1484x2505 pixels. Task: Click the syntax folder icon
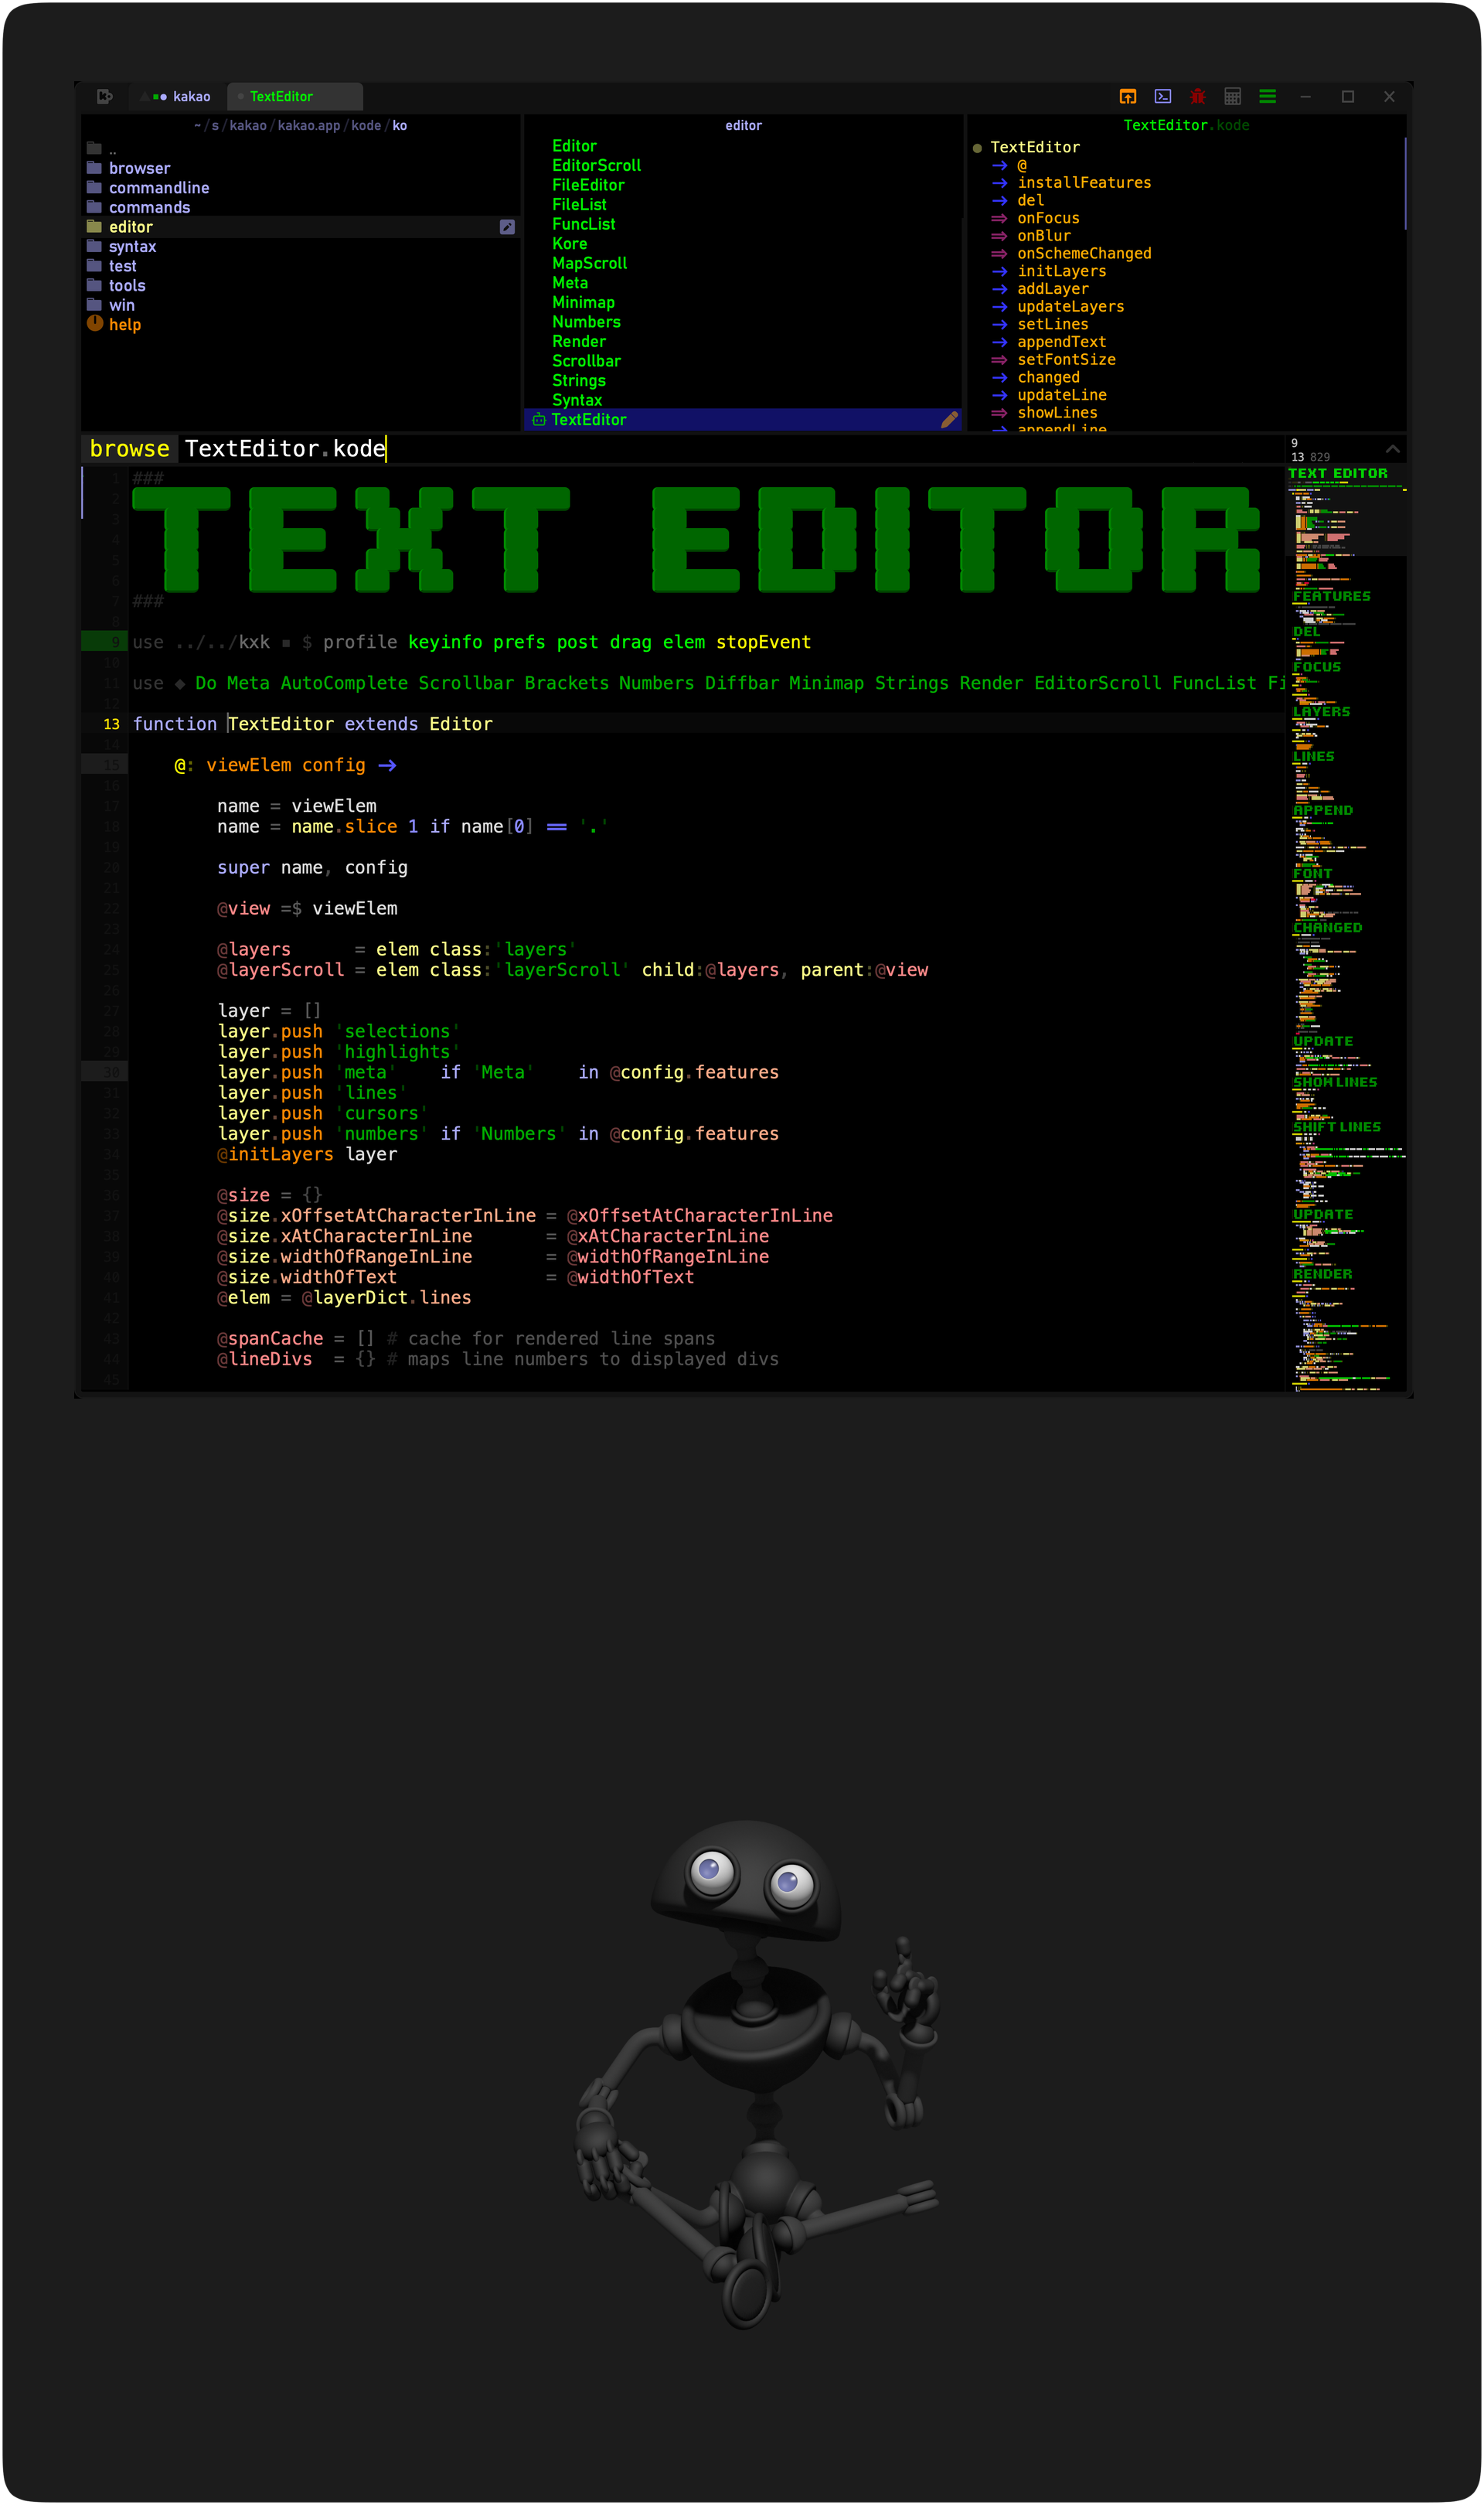click(x=94, y=245)
